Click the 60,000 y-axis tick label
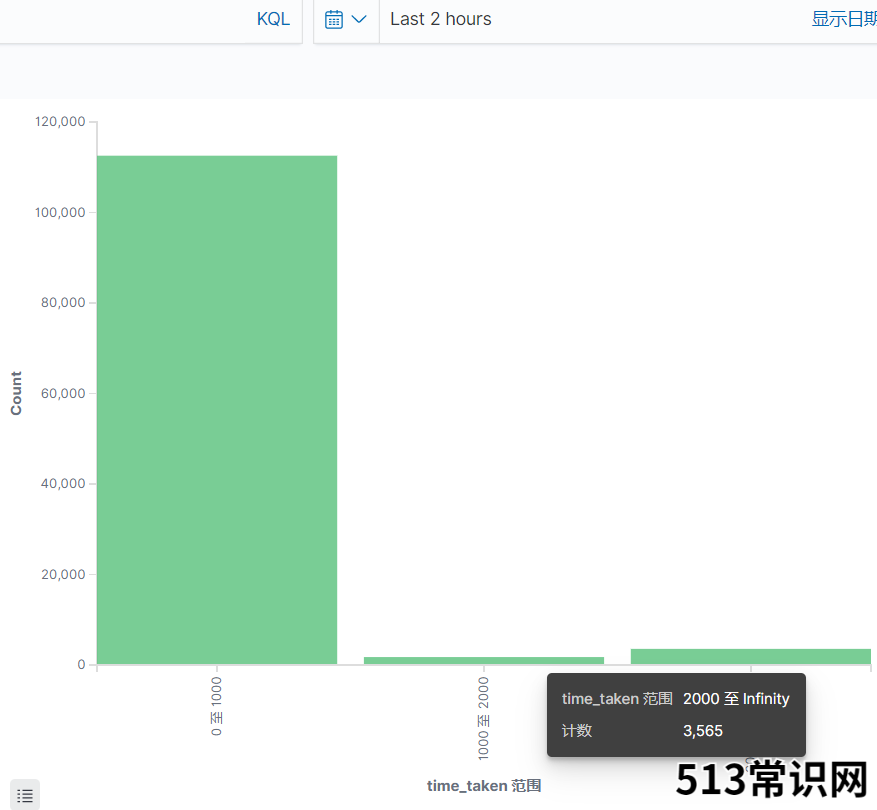The width and height of the screenshot is (877, 810). [x=64, y=393]
